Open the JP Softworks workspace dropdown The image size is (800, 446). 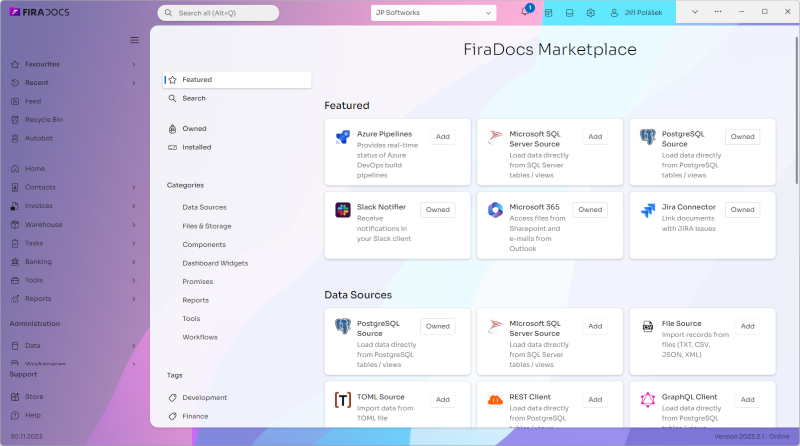pos(433,13)
